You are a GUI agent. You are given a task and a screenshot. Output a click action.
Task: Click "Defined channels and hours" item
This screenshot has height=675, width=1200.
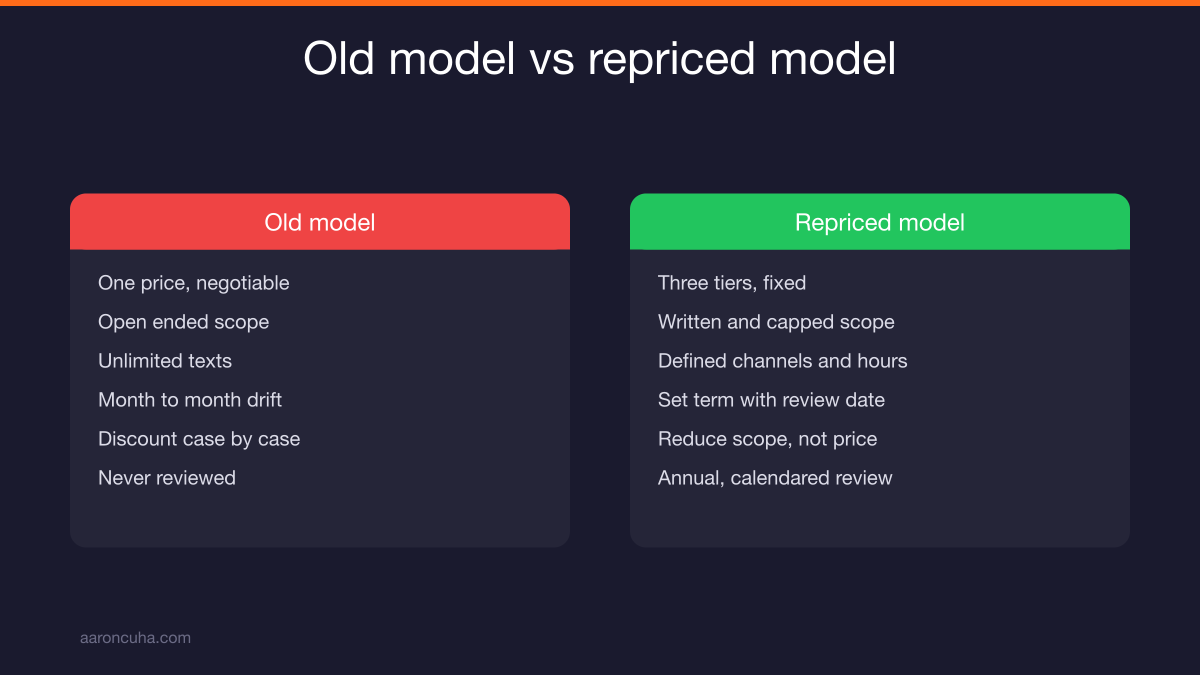783,361
